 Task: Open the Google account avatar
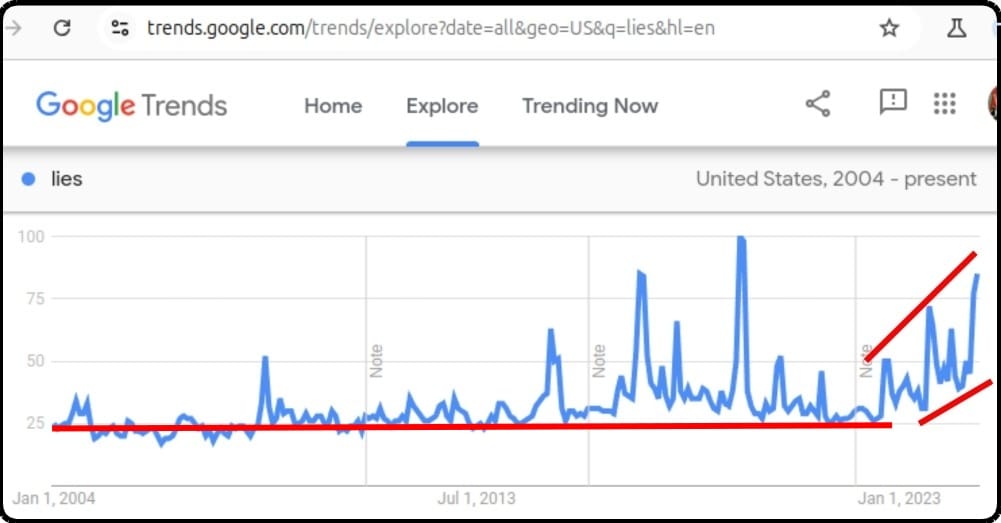[993, 103]
